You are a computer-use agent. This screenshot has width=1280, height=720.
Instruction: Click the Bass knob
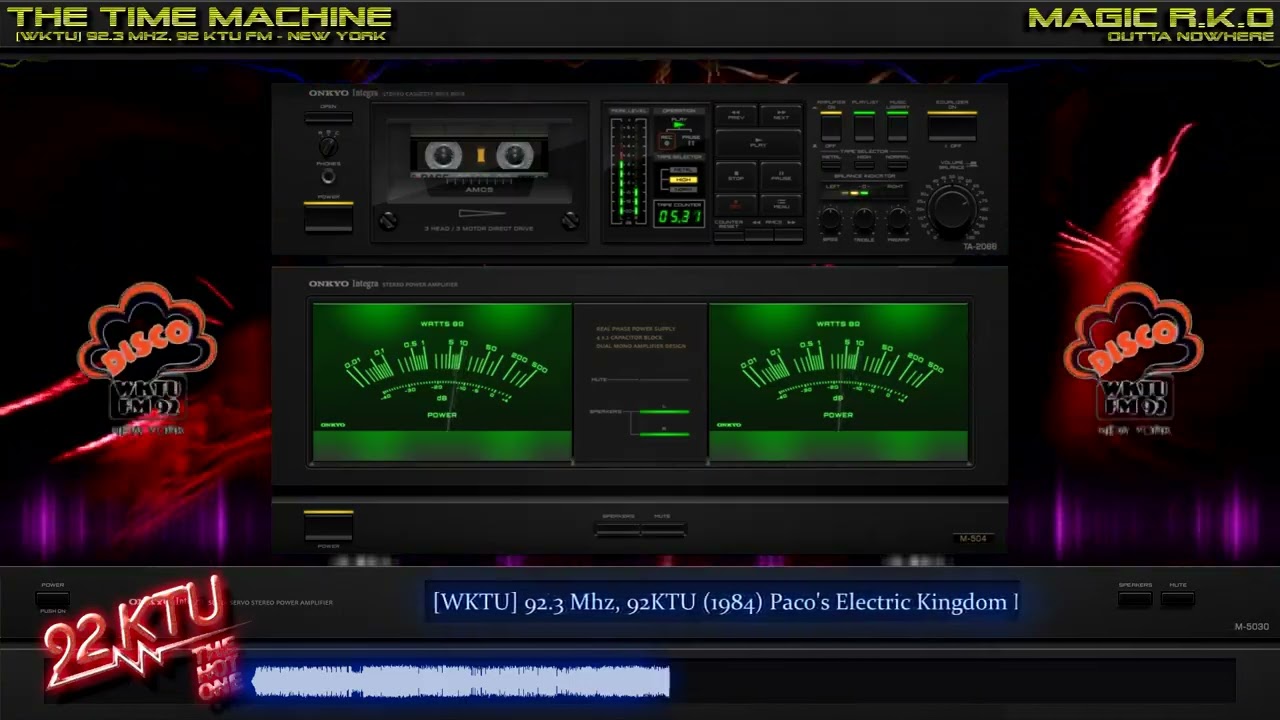pyautogui.click(x=831, y=218)
